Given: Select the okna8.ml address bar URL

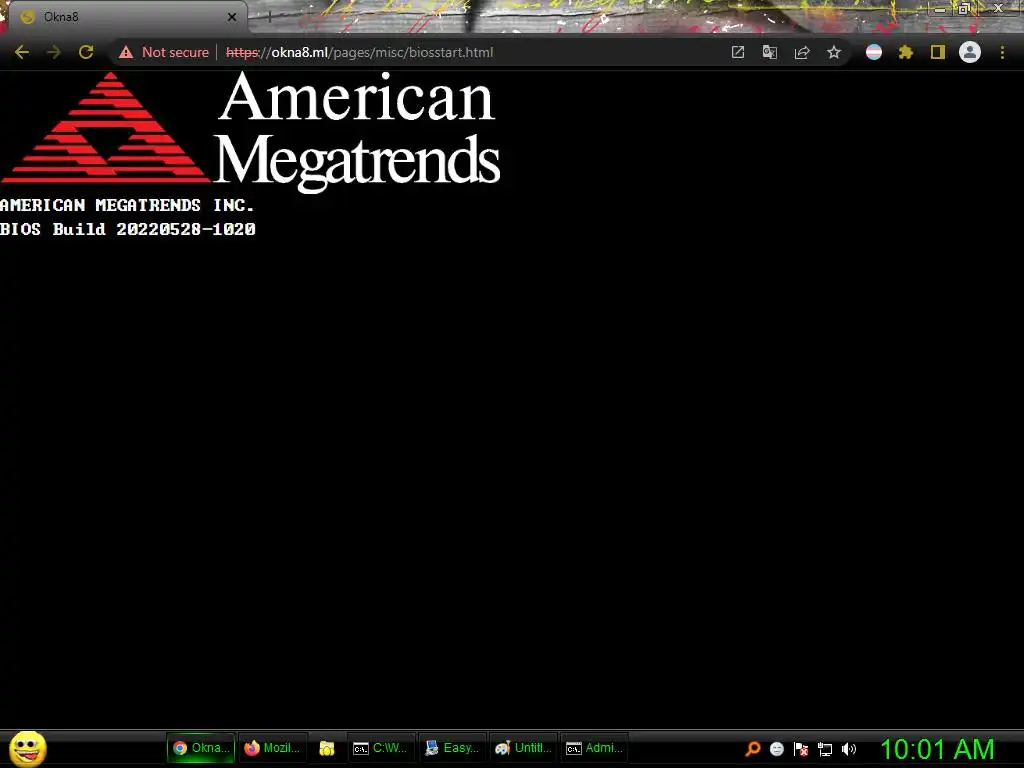Looking at the screenshot, I should coord(359,52).
